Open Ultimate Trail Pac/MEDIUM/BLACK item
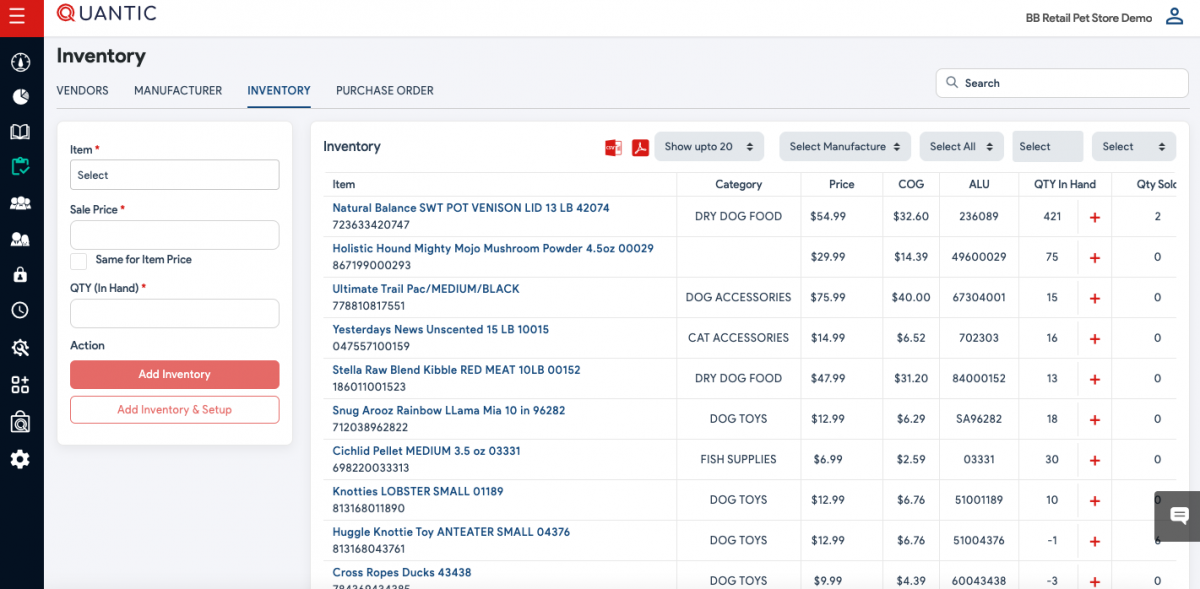Image resolution: width=1200 pixels, height=589 pixels. pyautogui.click(x=426, y=289)
